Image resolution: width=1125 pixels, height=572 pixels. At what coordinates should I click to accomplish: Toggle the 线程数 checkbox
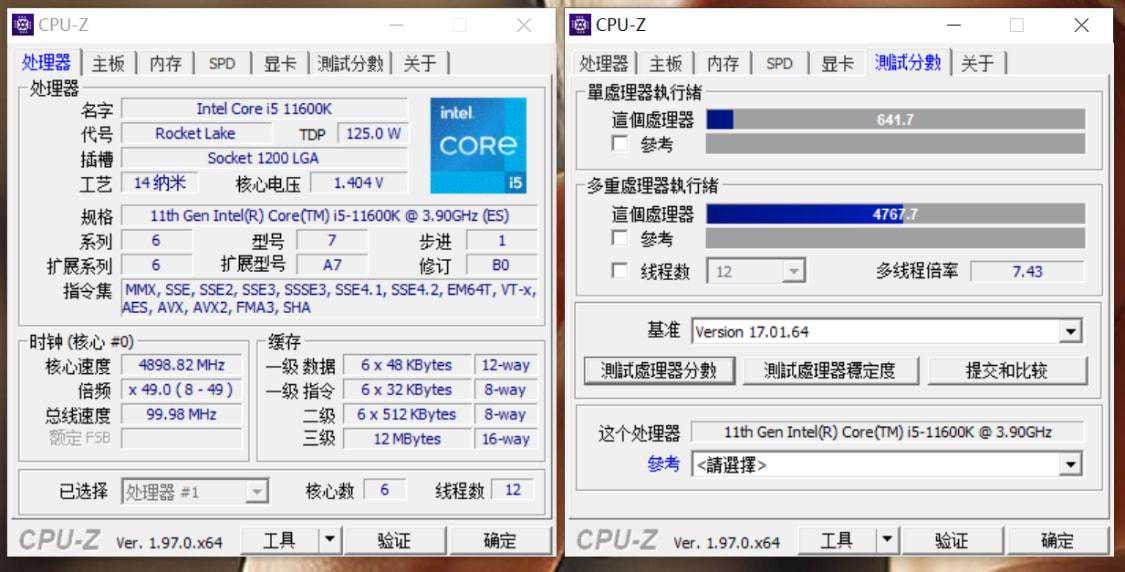(619, 271)
